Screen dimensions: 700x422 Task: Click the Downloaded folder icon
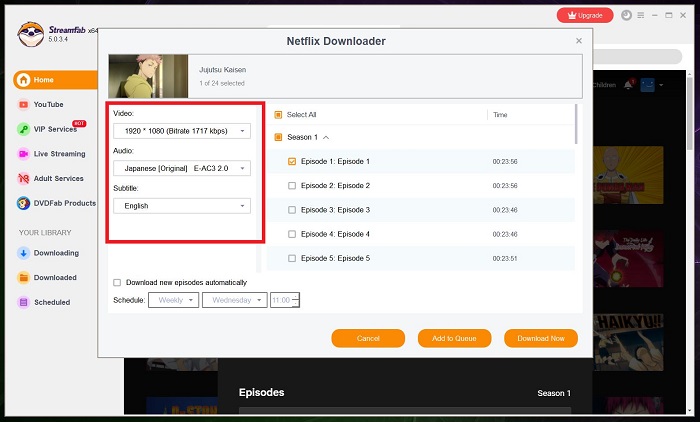tap(23, 277)
